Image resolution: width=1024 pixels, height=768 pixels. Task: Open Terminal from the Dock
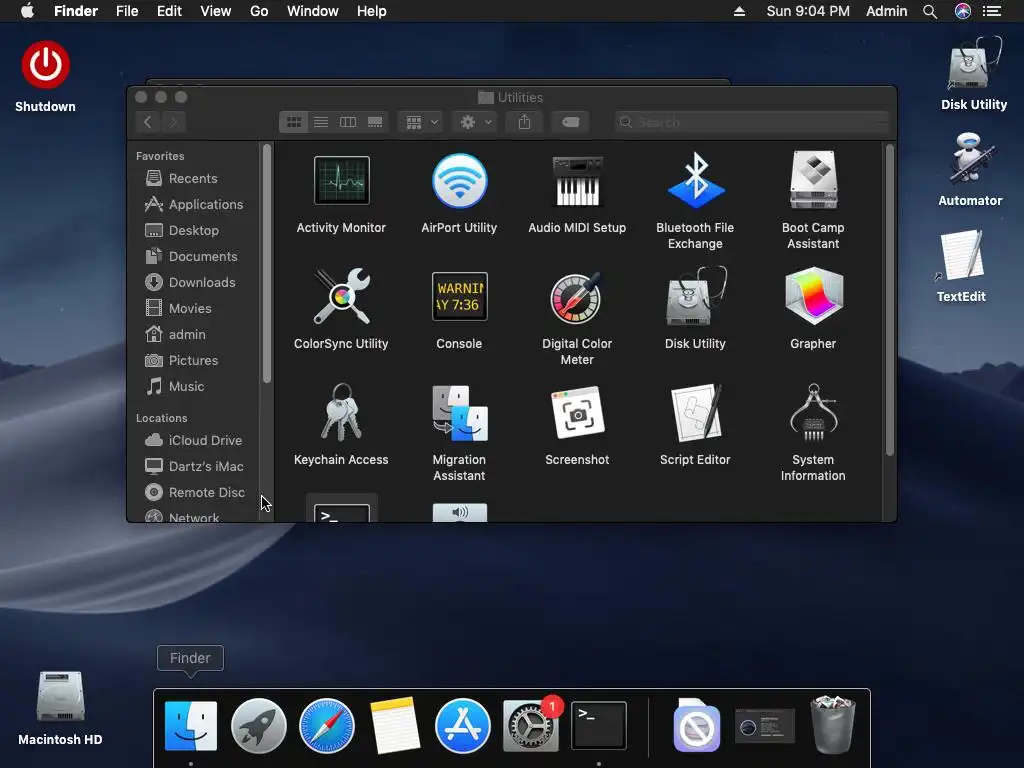point(598,726)
